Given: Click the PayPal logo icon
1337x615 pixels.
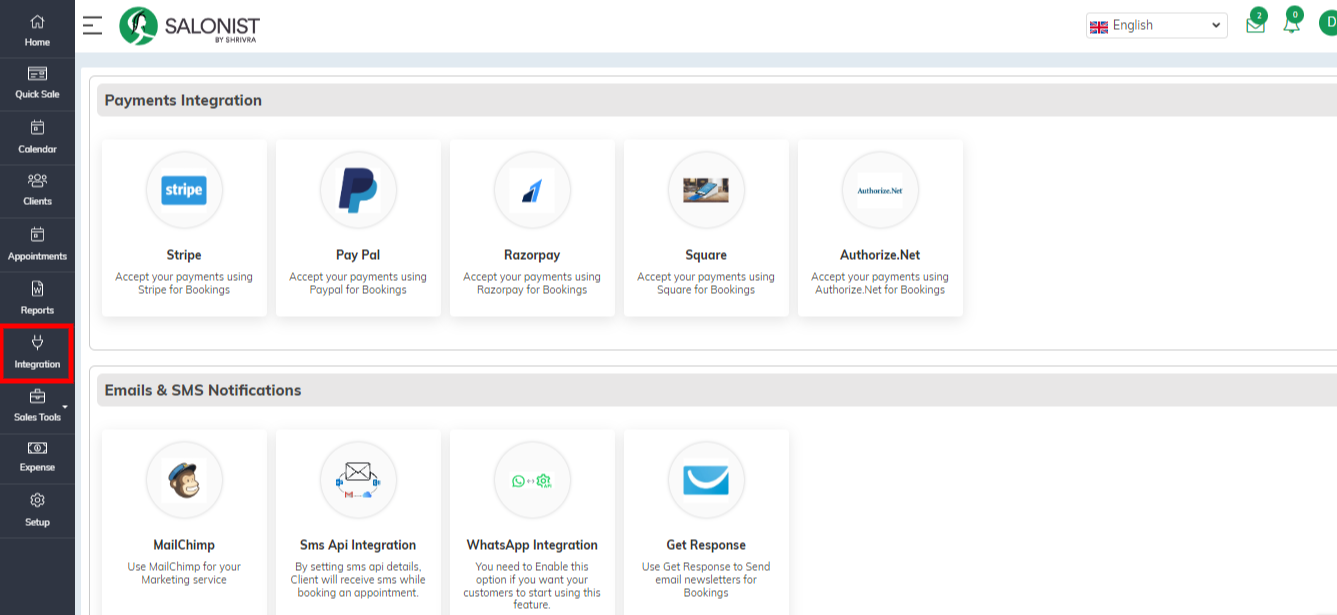Looking at the screenshot, I should [358, 190].
